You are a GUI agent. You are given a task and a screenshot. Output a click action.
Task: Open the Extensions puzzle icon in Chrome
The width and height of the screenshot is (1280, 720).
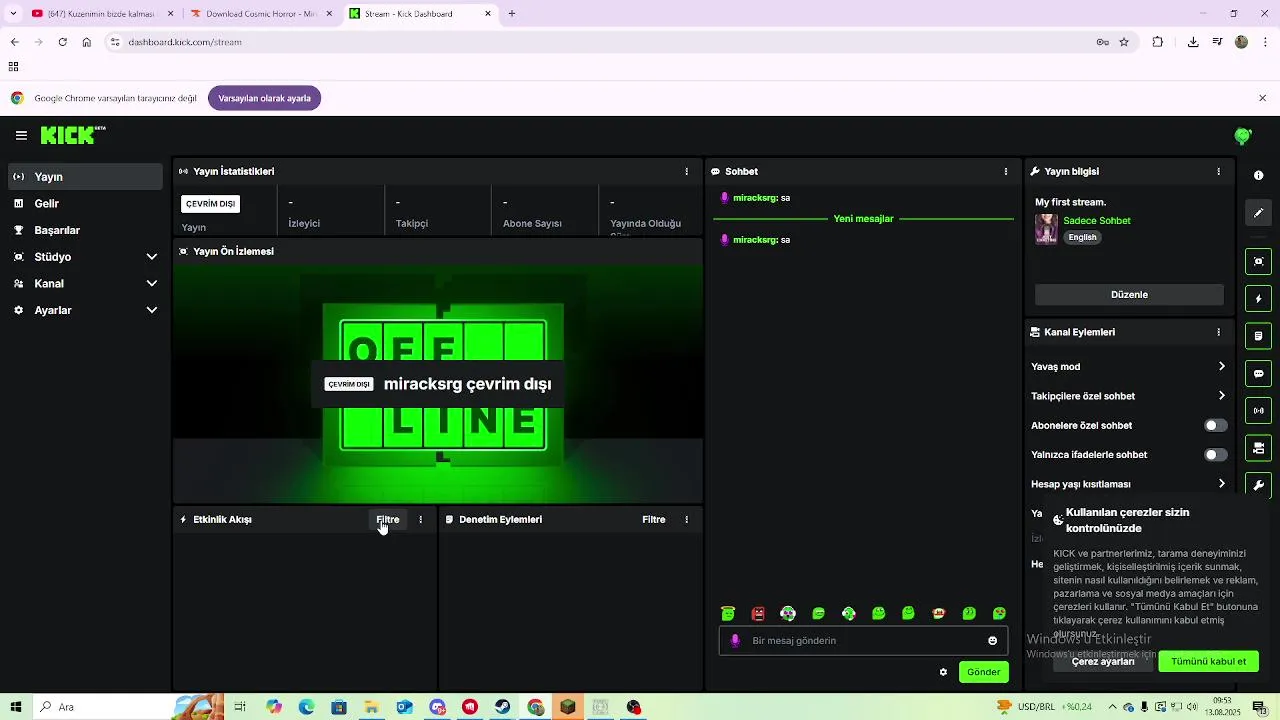tap(1158, 42)
